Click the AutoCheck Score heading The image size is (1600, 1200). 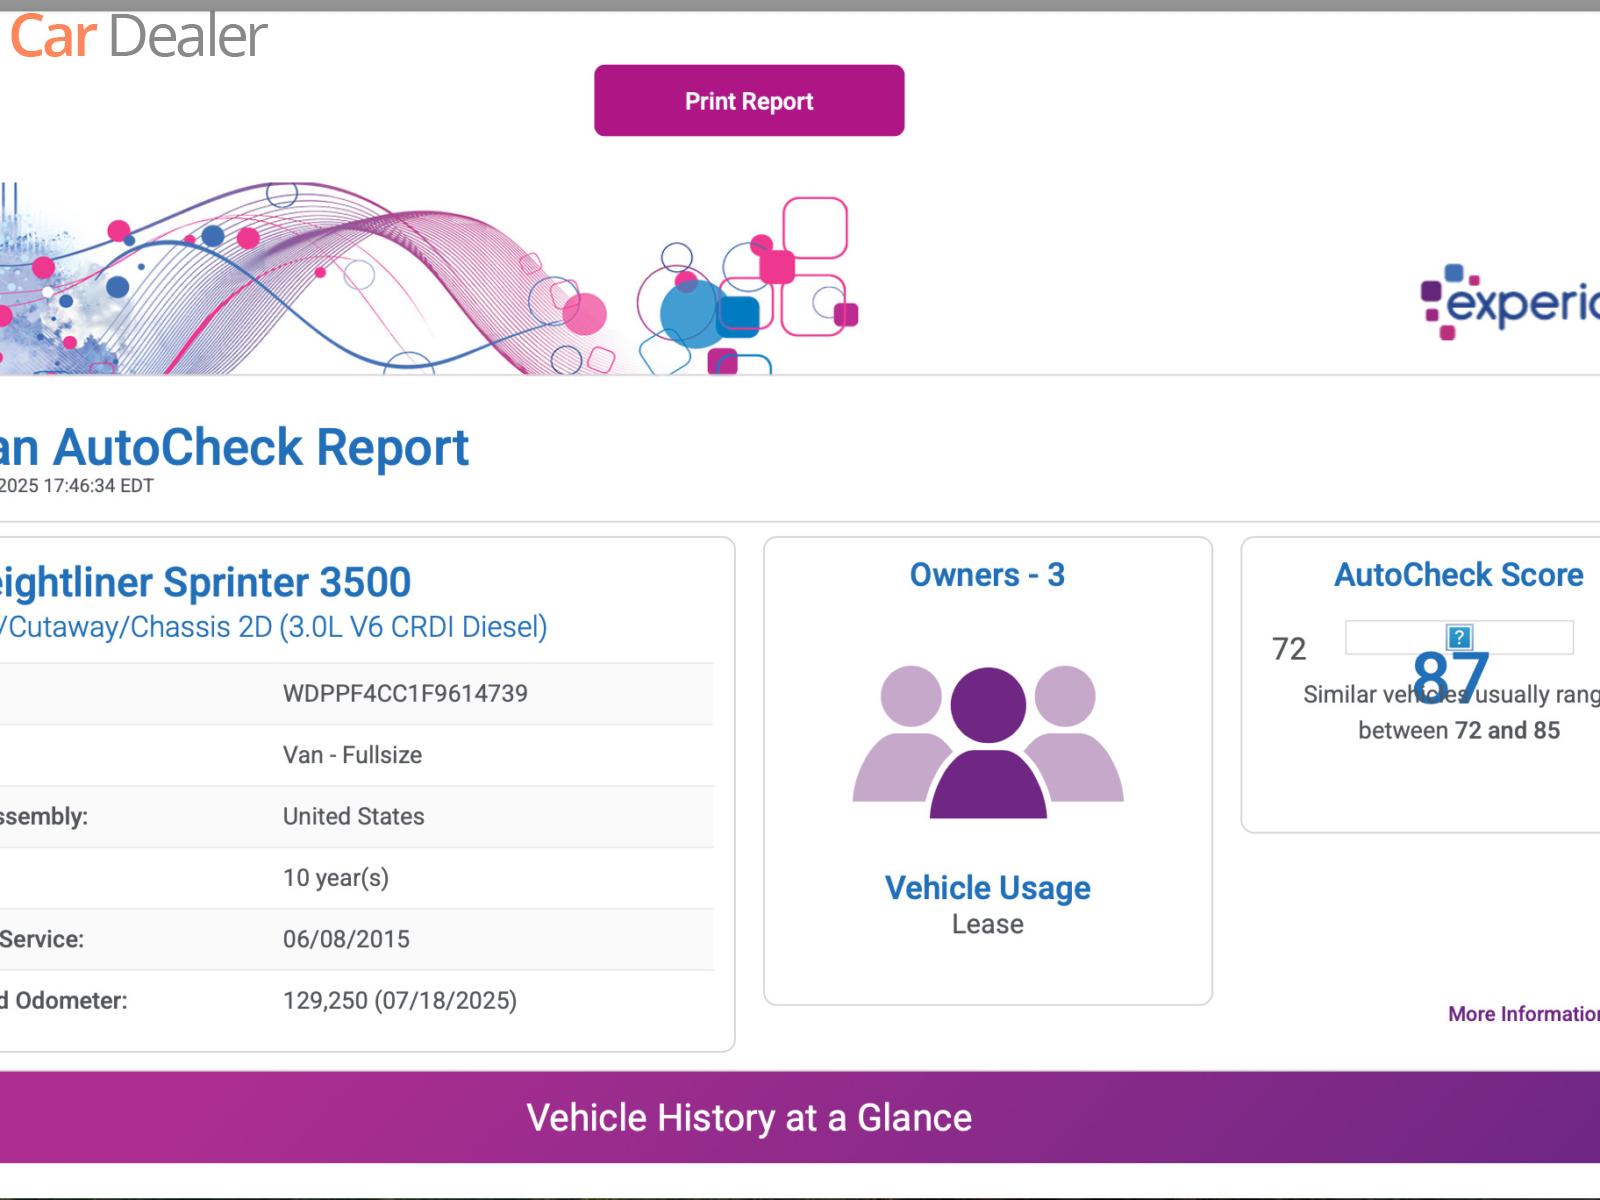tap(1458, 575)
